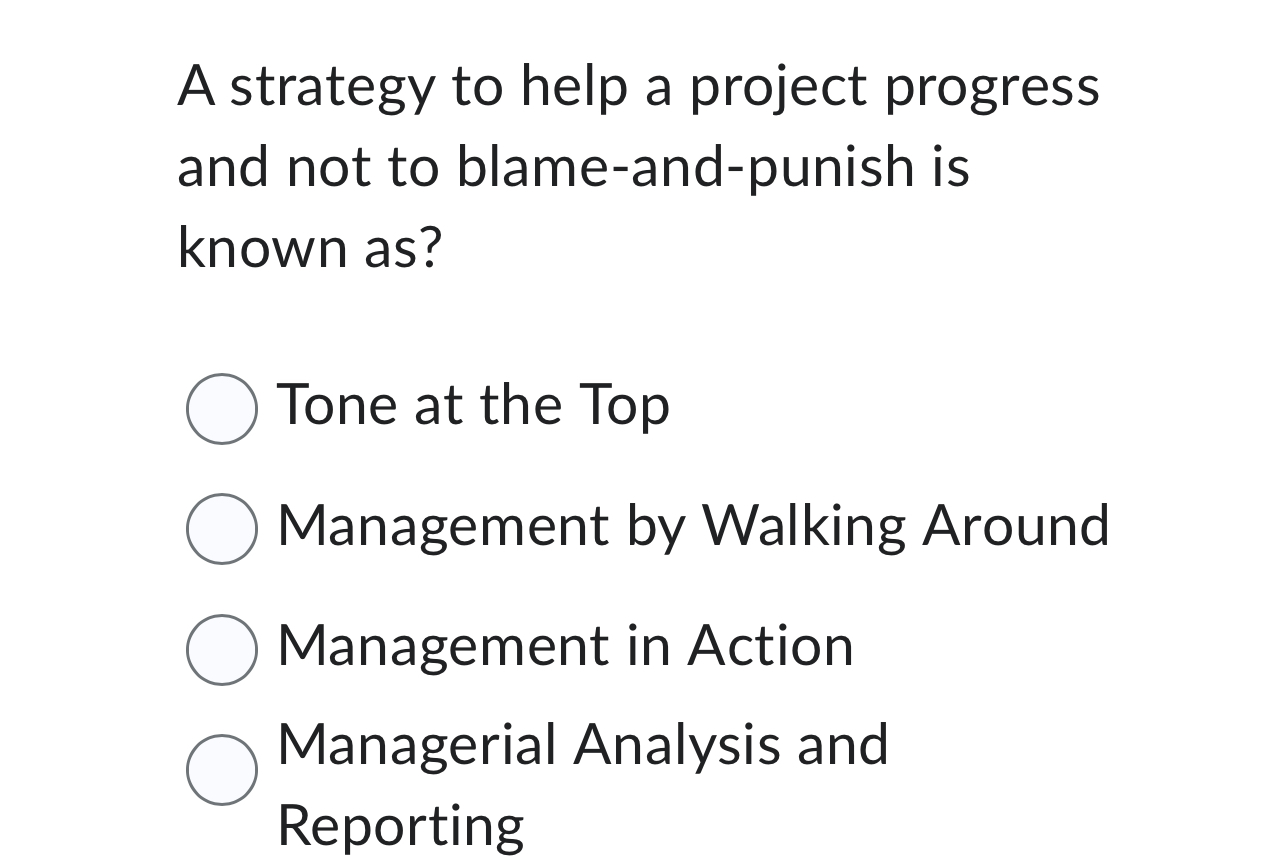Click the Management in Action label

pyautogui.click(x=564, y=647)
